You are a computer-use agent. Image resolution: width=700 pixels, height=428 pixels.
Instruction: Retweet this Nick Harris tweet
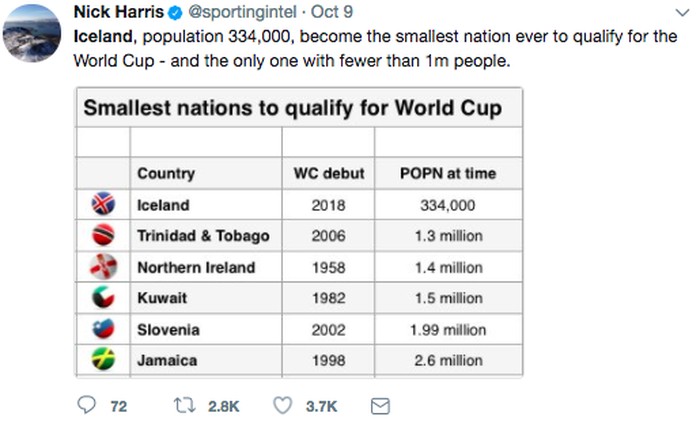[x=184, y=406]
